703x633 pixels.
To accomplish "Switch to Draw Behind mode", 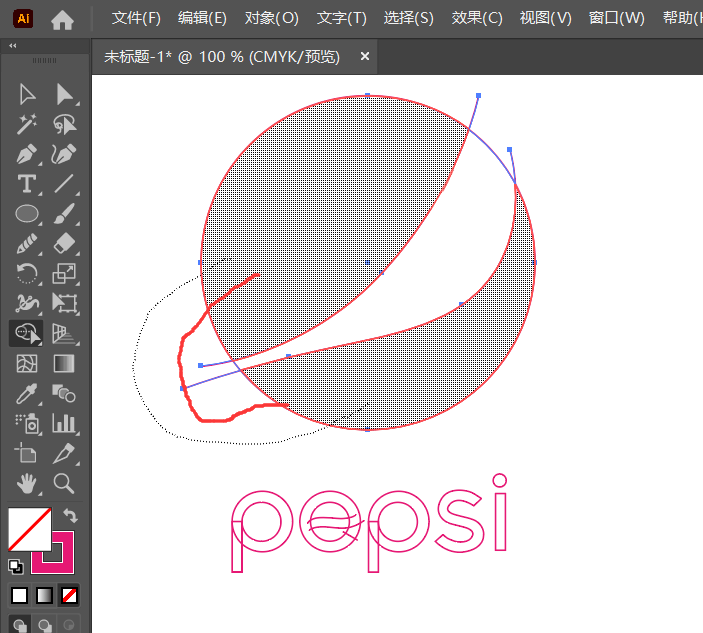I will [x=44, y=624].
